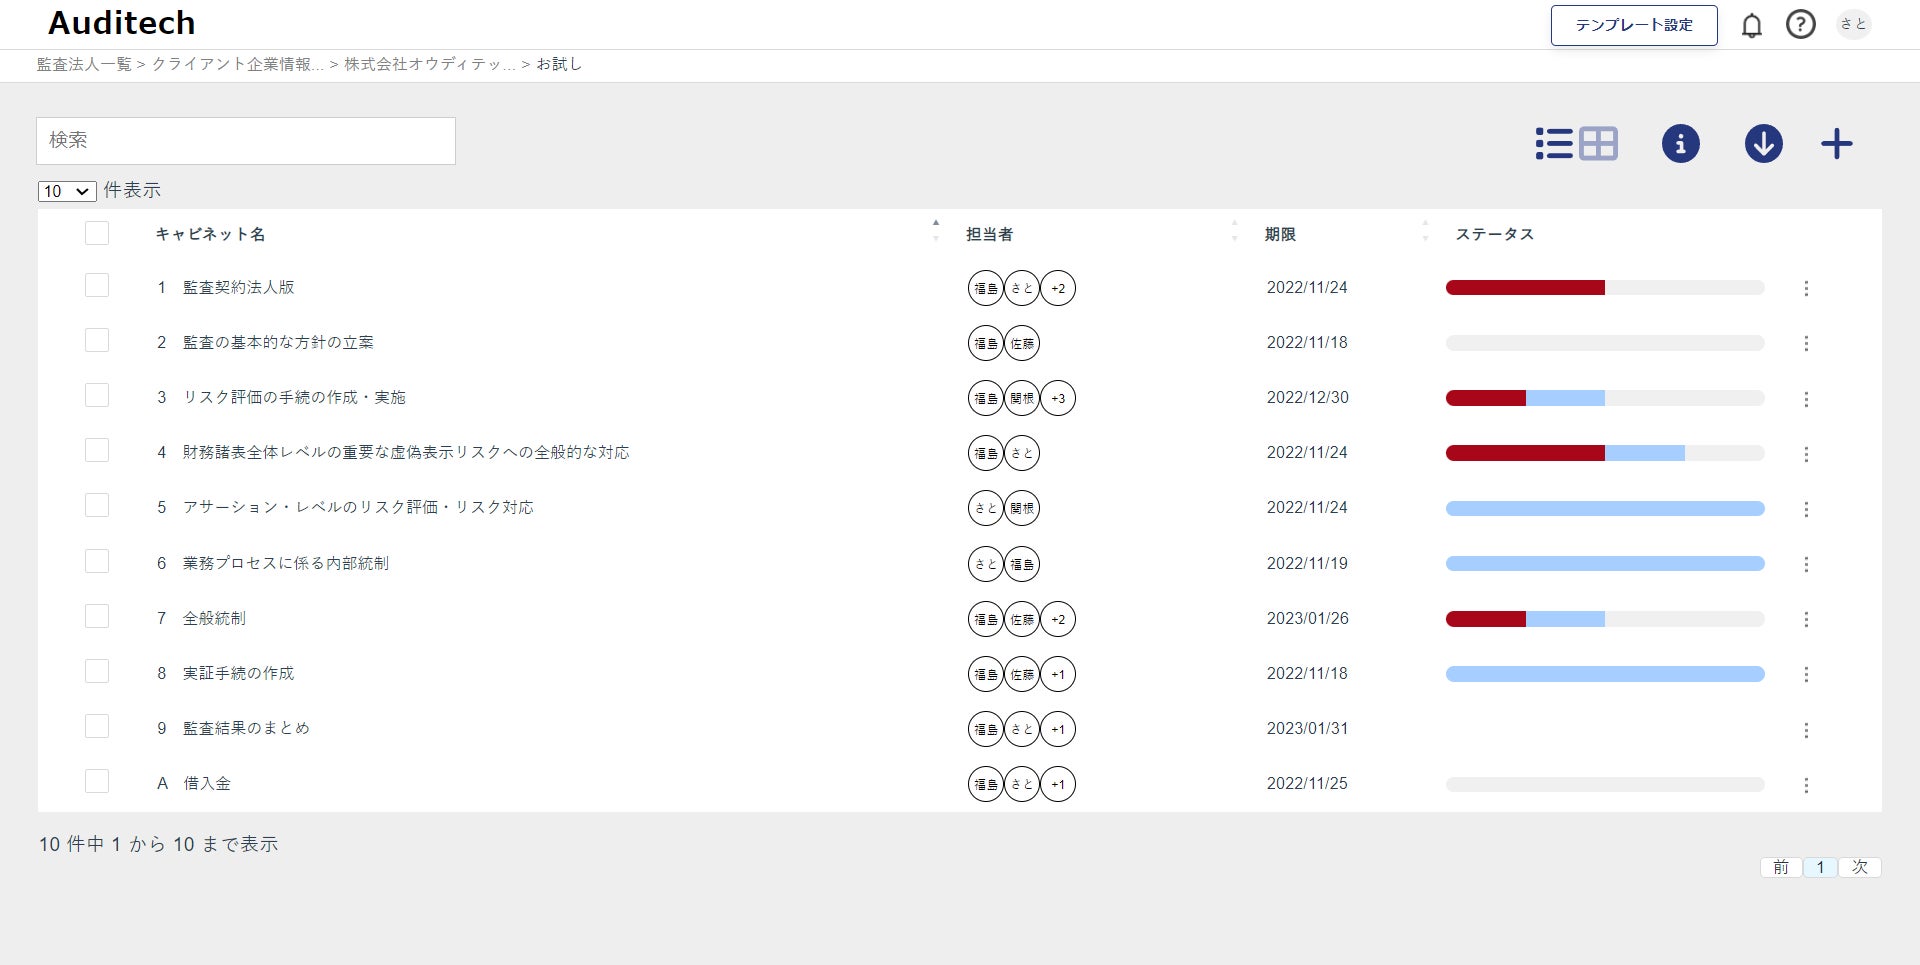Open more options for 監査契約法人版 row
The image size is (1920, 965).
(1806, 288)
